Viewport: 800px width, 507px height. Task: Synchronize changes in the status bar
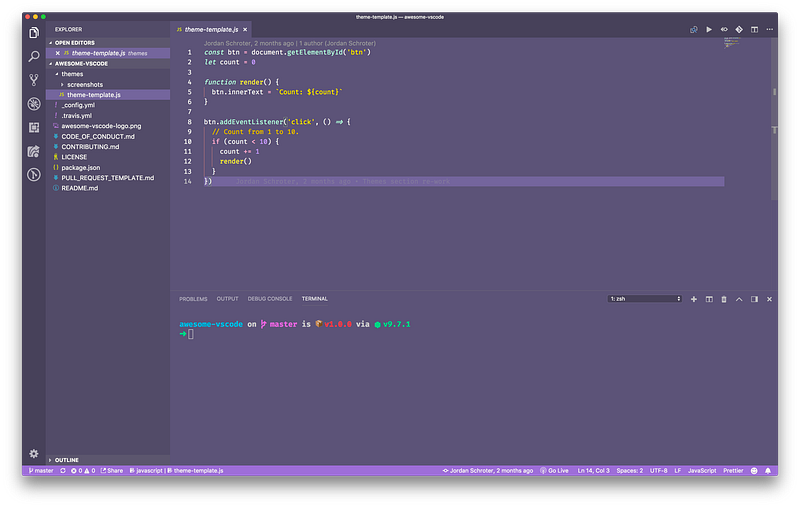[63, 471]
